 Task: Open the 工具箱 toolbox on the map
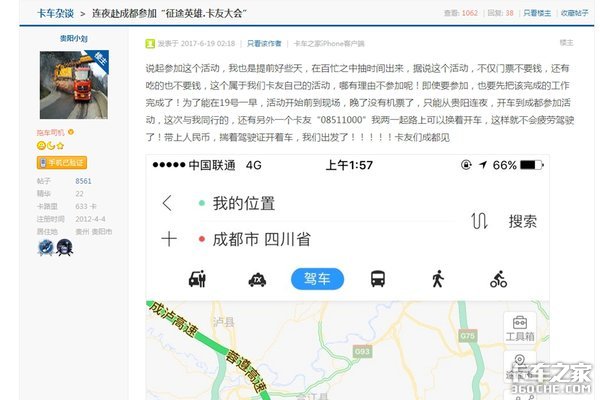[519, 328]
